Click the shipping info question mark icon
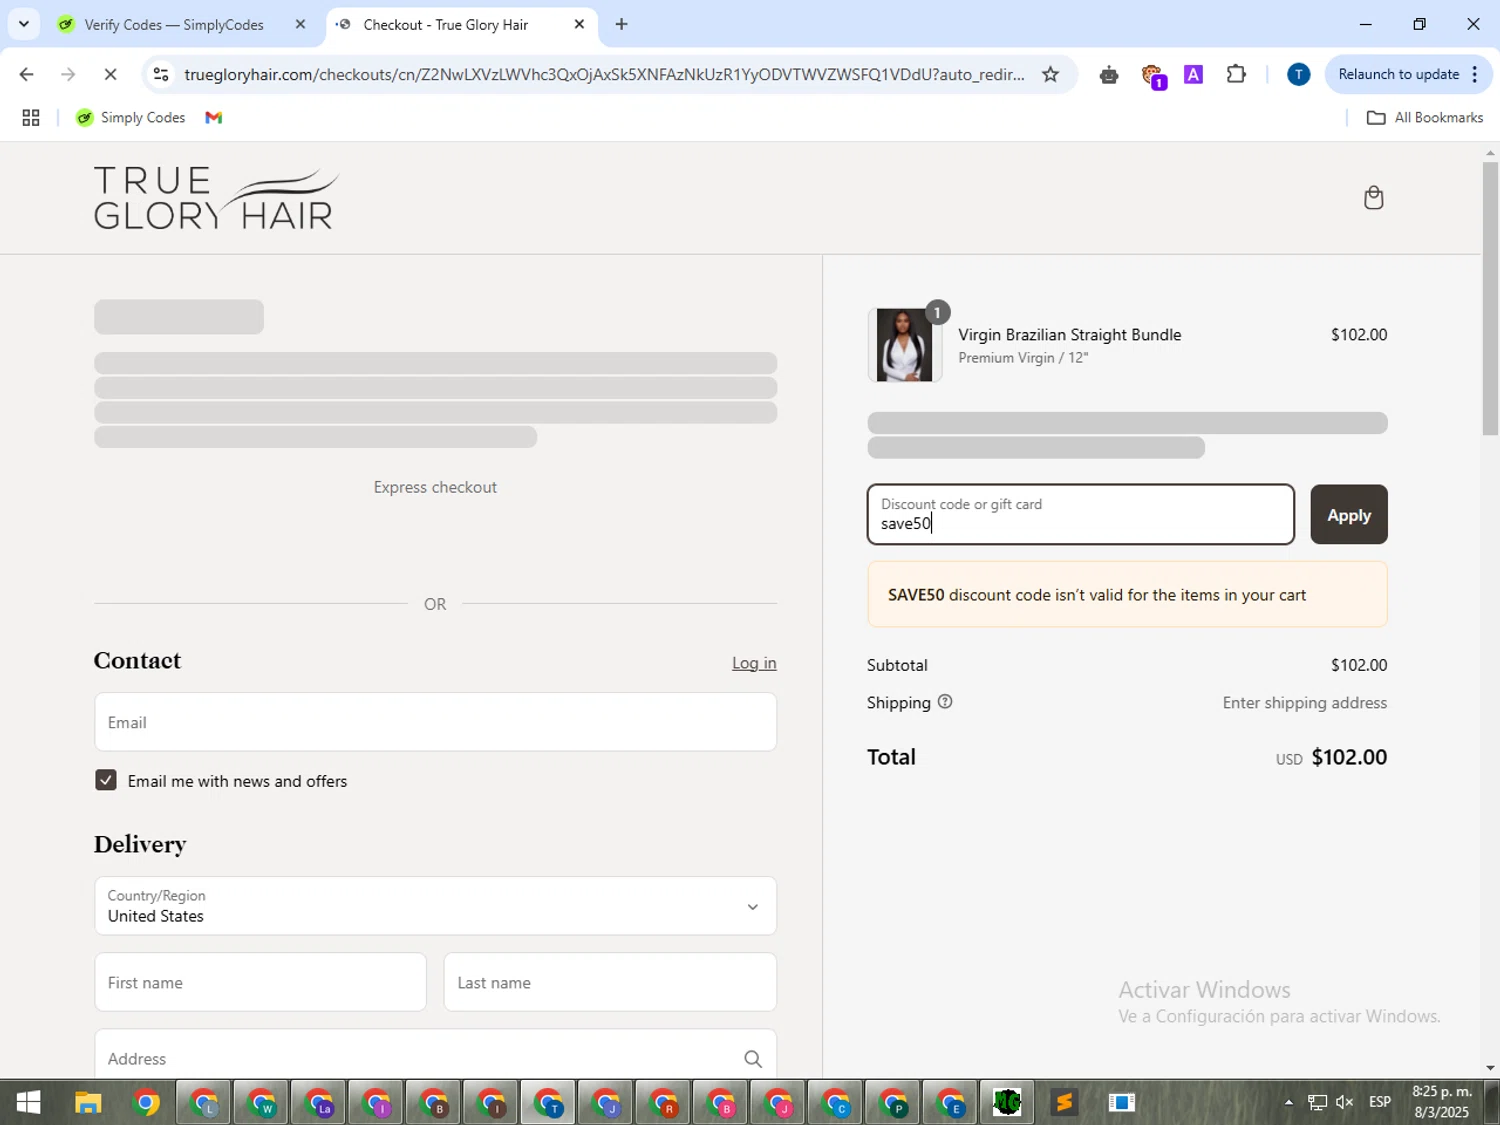Screen dimensions: 1500x1125 click(x=945, y=702)
